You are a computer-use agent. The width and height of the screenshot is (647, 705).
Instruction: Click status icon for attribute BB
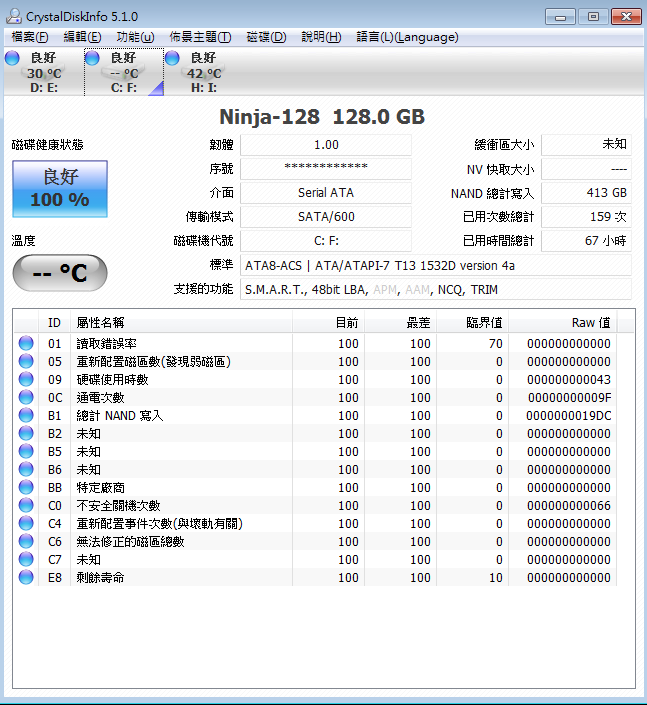pyautogui.click(x=26, y=487)
